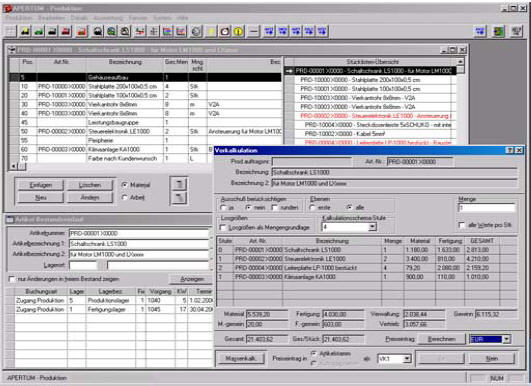
Task: Select Ausschuß berücksichtigen ja option
Action: pyautogui.click(x=224, y=208)
